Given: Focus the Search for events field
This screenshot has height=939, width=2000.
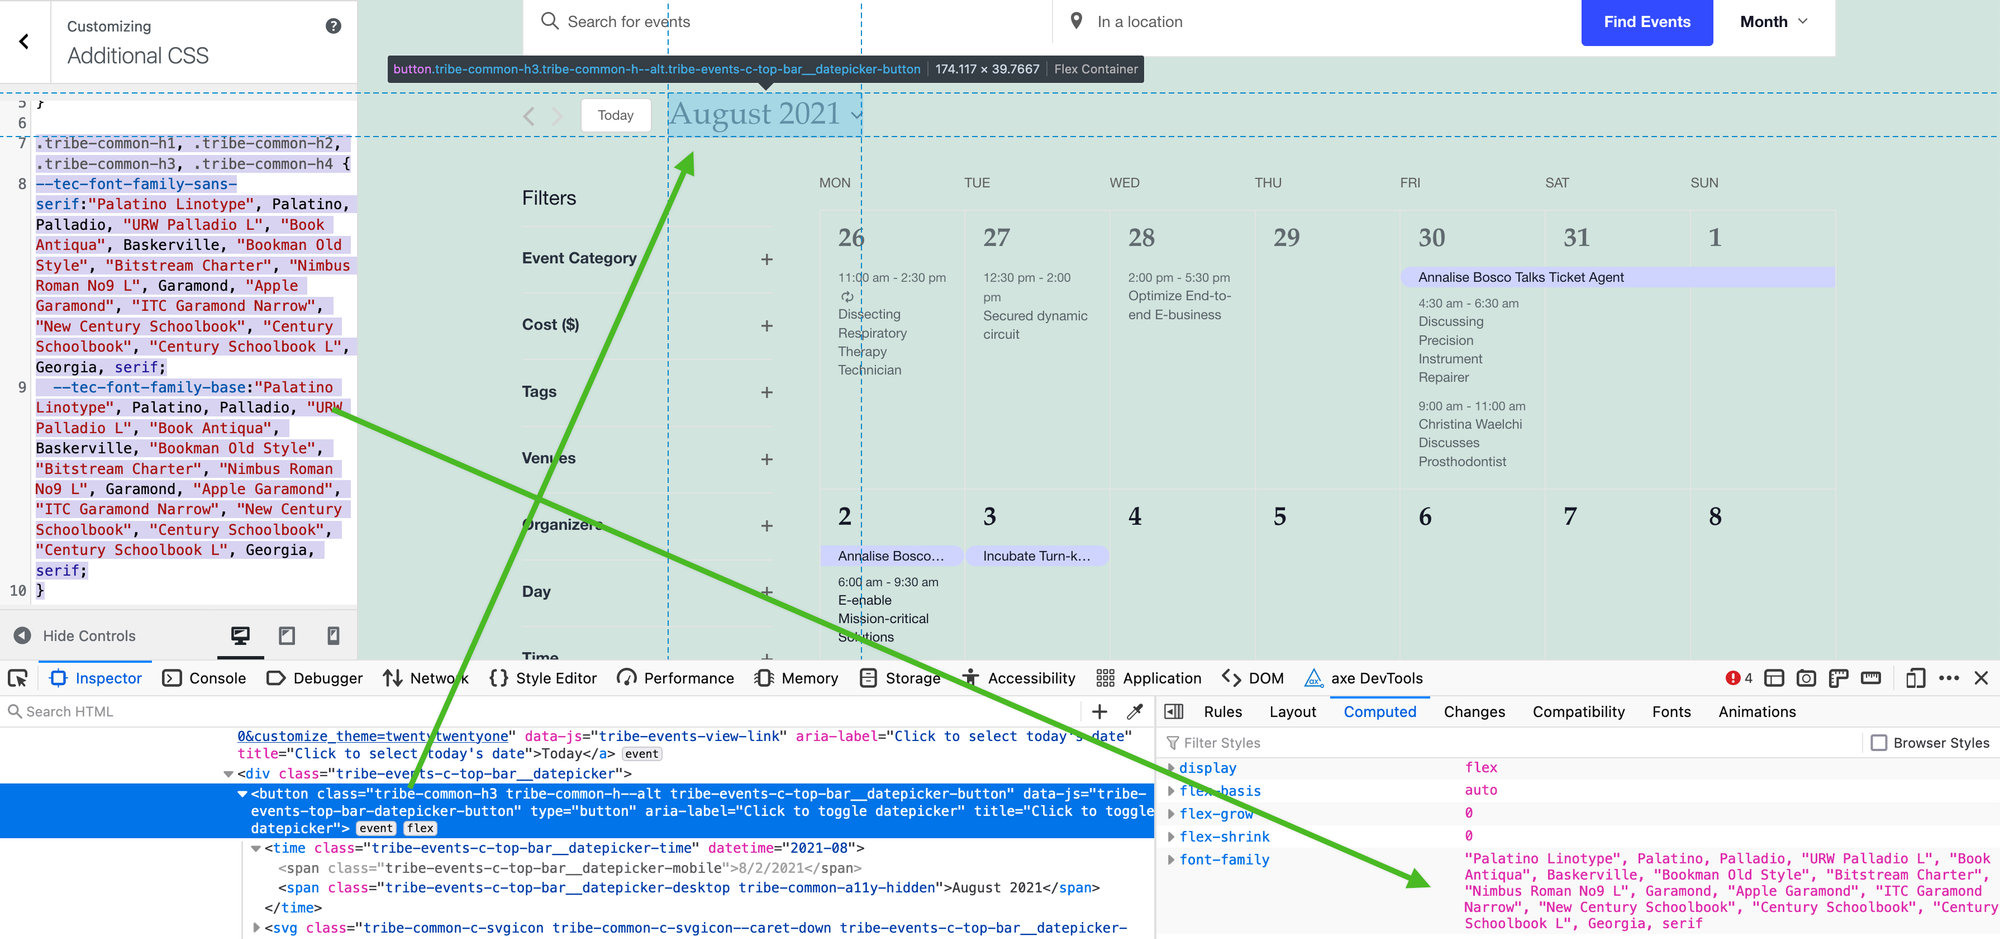Looking at the screenshot, I should [700, 22].
